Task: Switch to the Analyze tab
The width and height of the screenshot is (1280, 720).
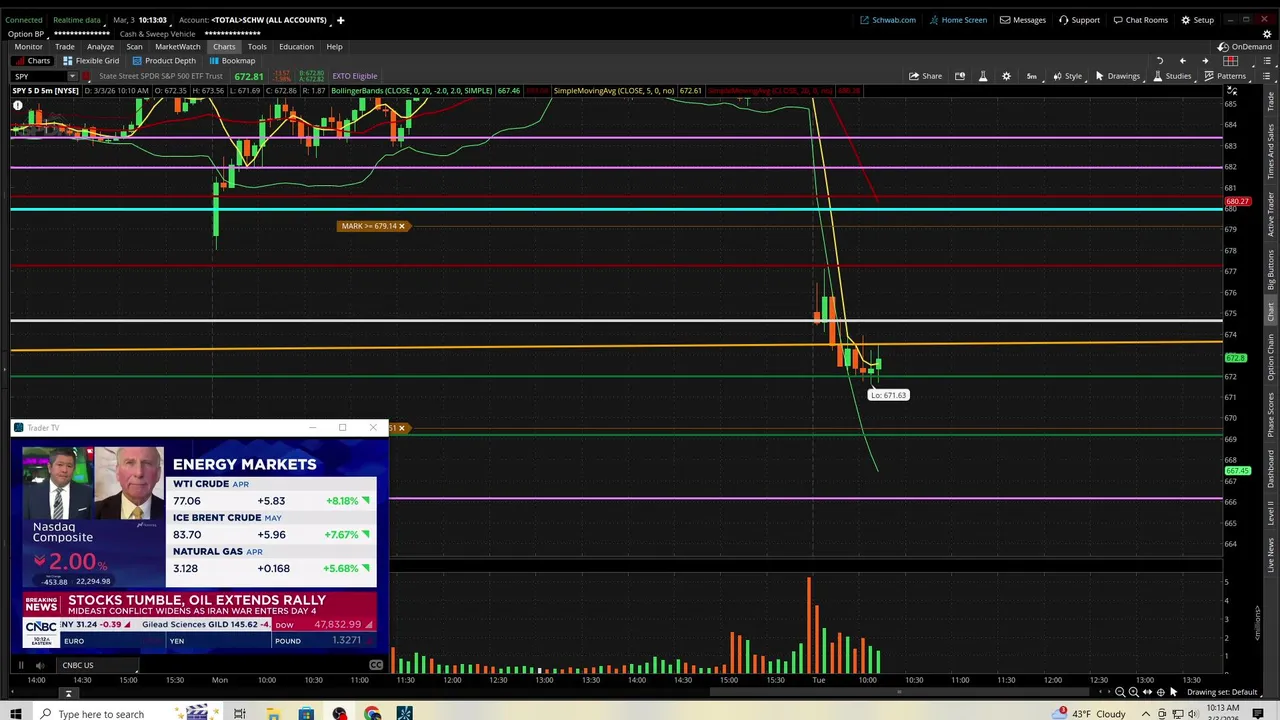Action: [x=100, y=47]
